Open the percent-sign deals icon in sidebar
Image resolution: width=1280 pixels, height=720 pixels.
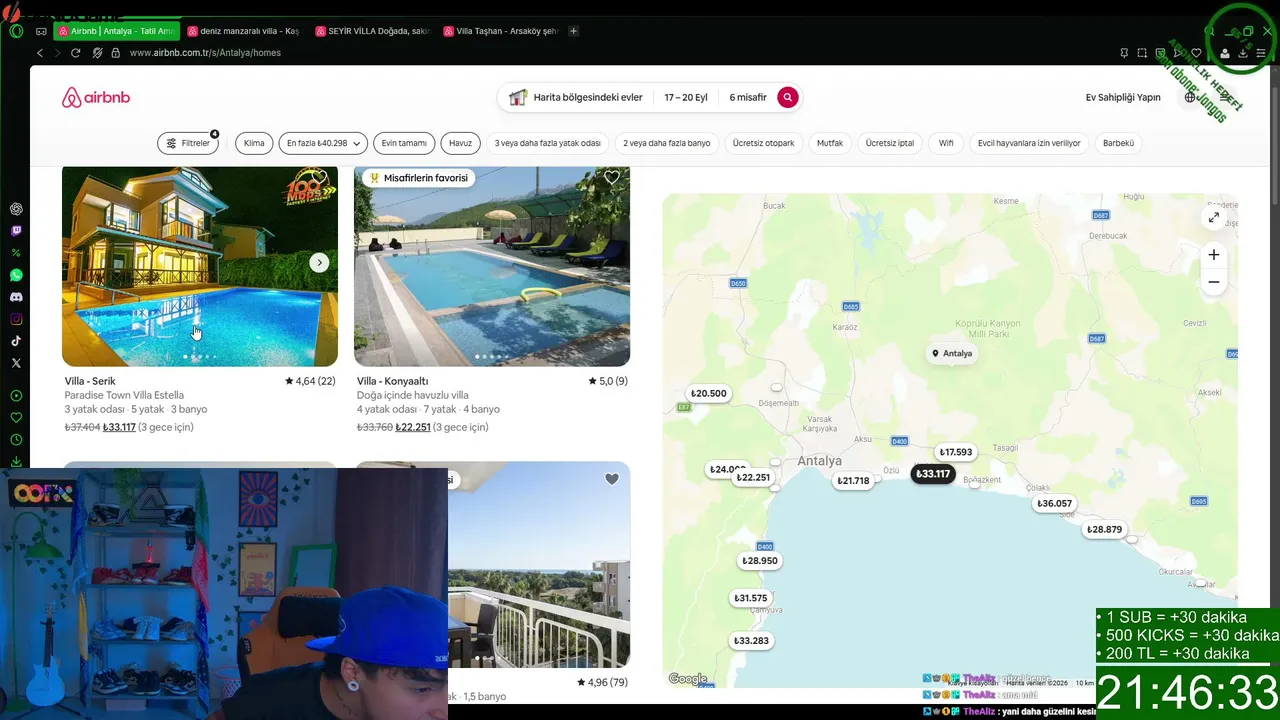16,253
